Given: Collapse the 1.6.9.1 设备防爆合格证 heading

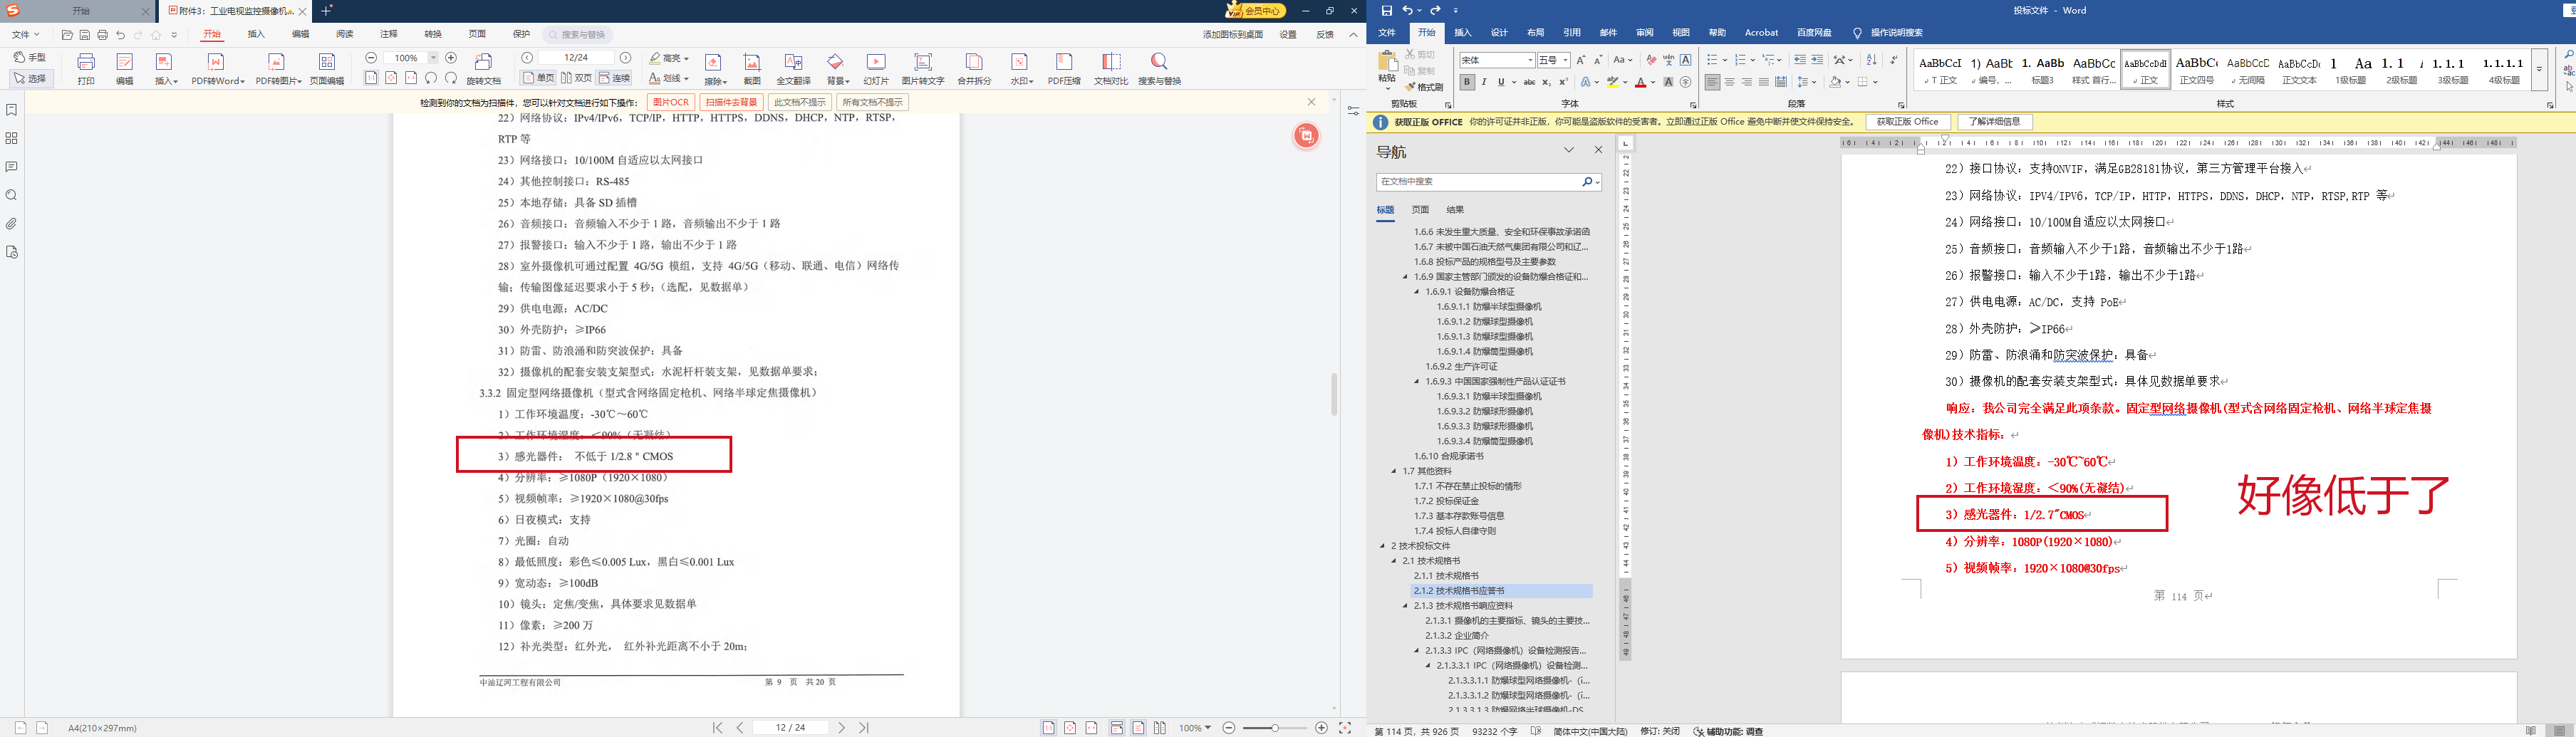Looking at the screenshot, I should click(1417, 292).
